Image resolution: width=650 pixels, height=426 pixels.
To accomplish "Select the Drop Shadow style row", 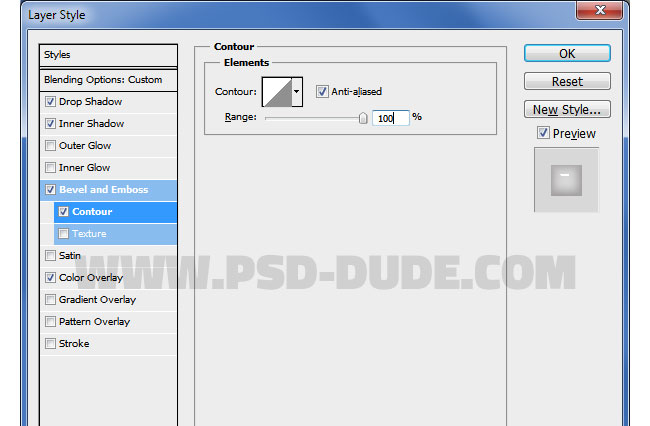I will (108, 102).
